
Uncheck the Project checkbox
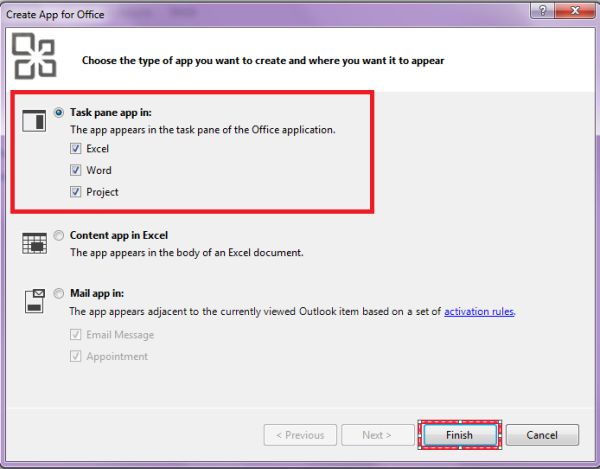[75, 192]
